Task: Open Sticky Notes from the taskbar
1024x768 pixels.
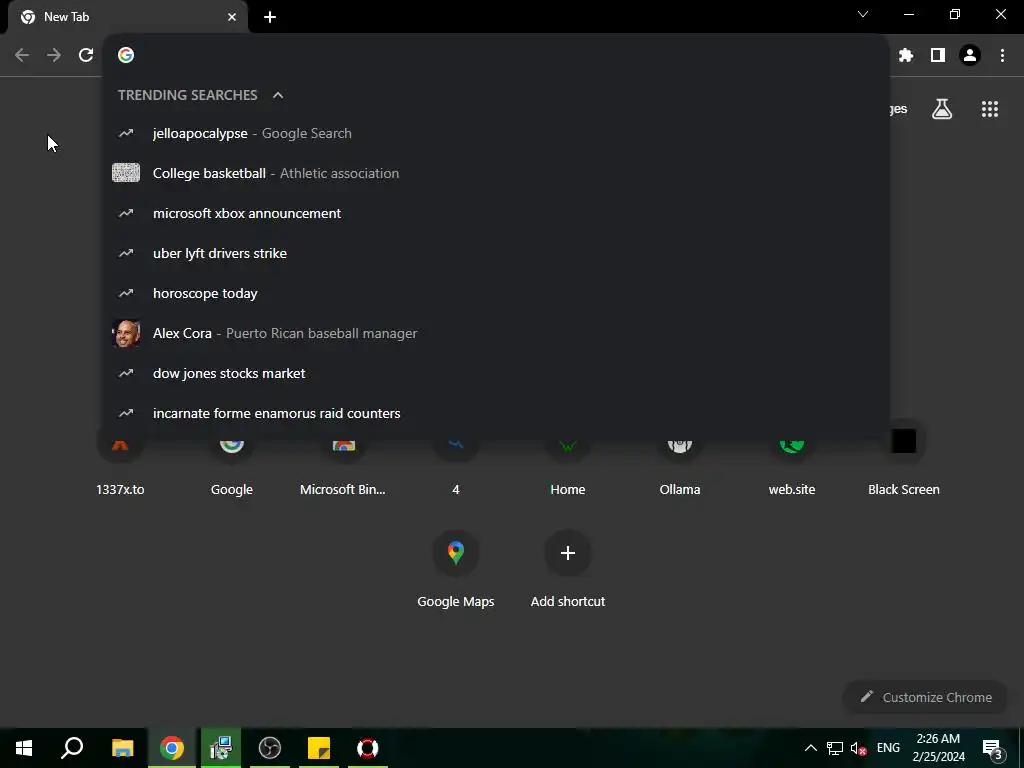Action: pos(319,748)
